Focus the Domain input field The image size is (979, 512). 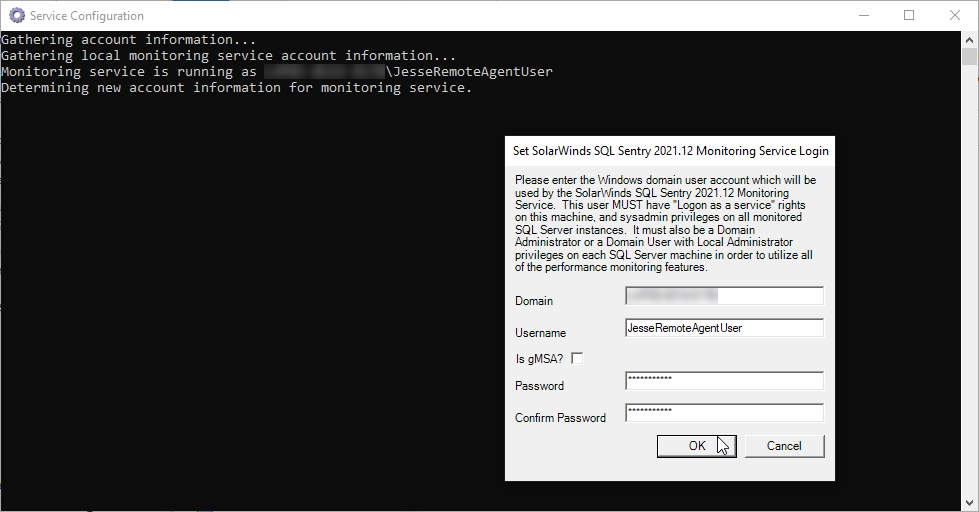click(x=724, y=296)
